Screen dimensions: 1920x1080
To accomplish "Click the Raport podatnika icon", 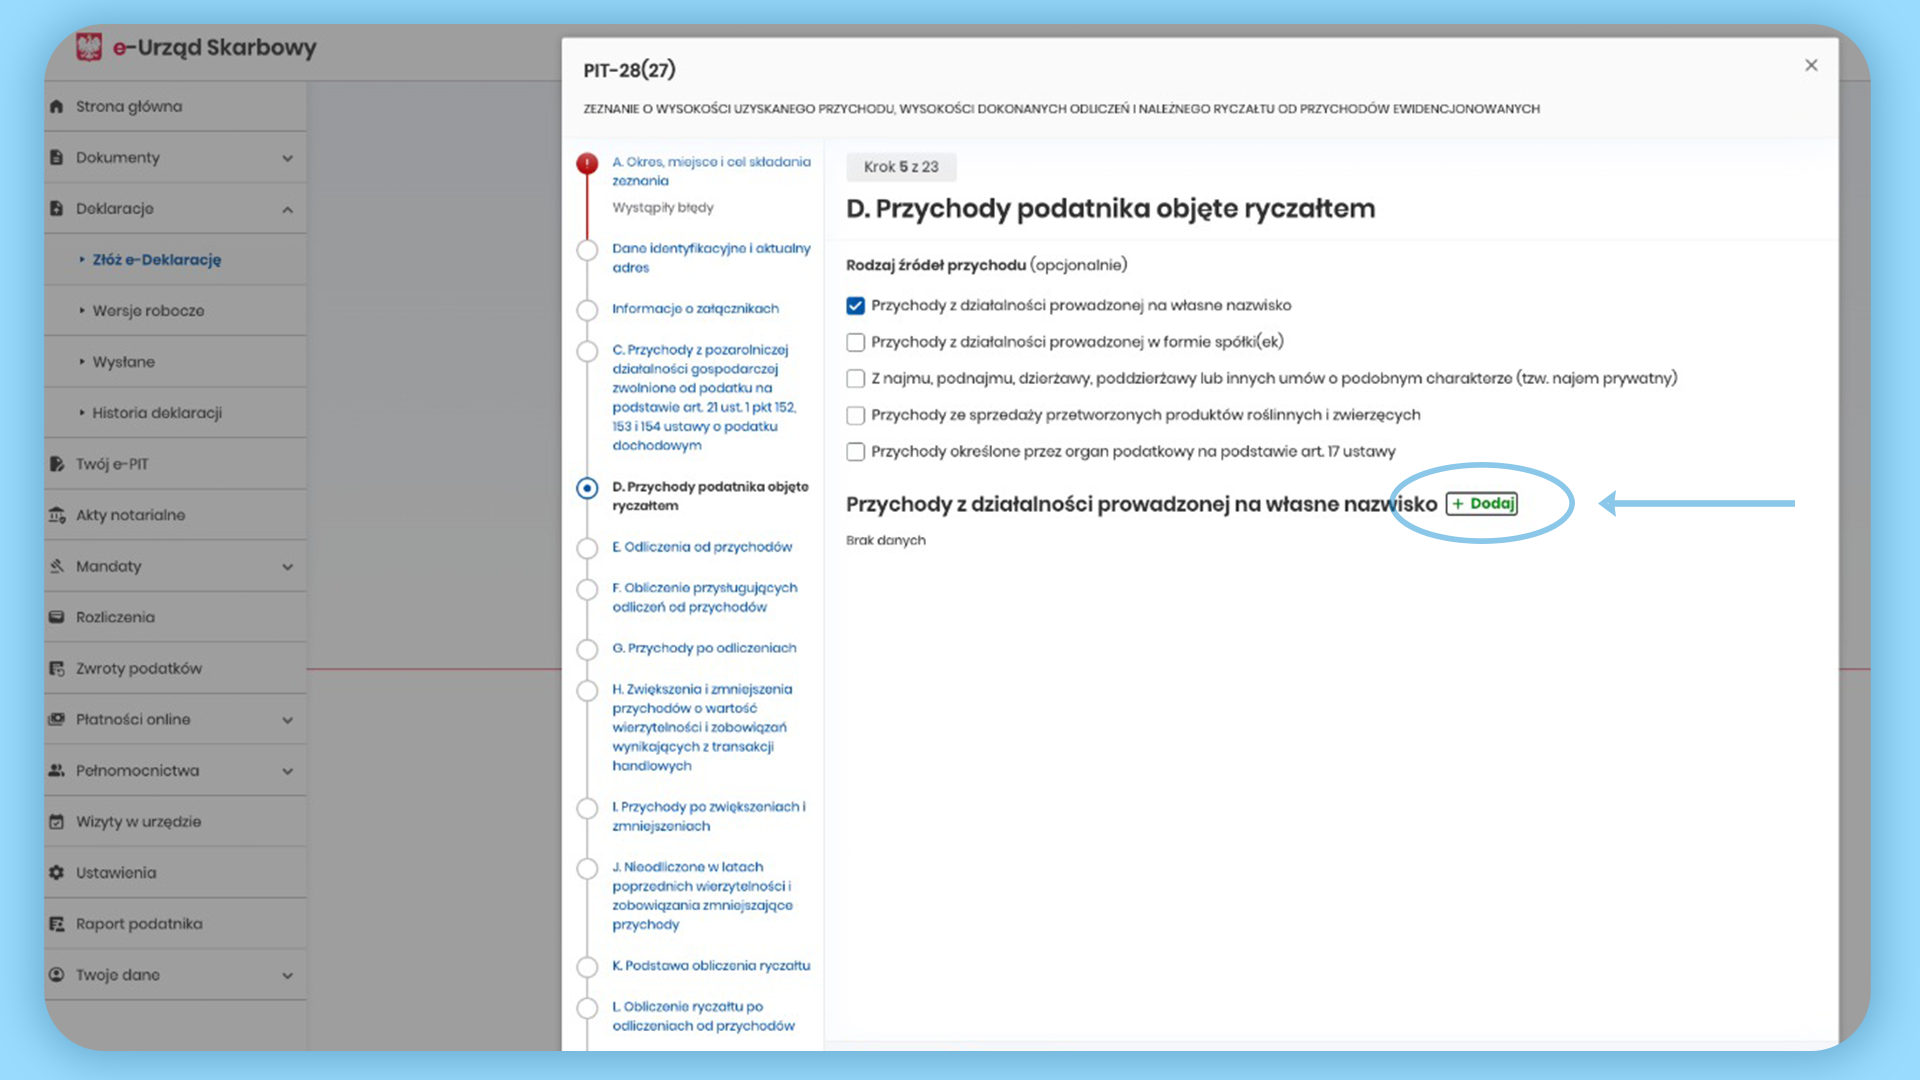I will point(57,924).
